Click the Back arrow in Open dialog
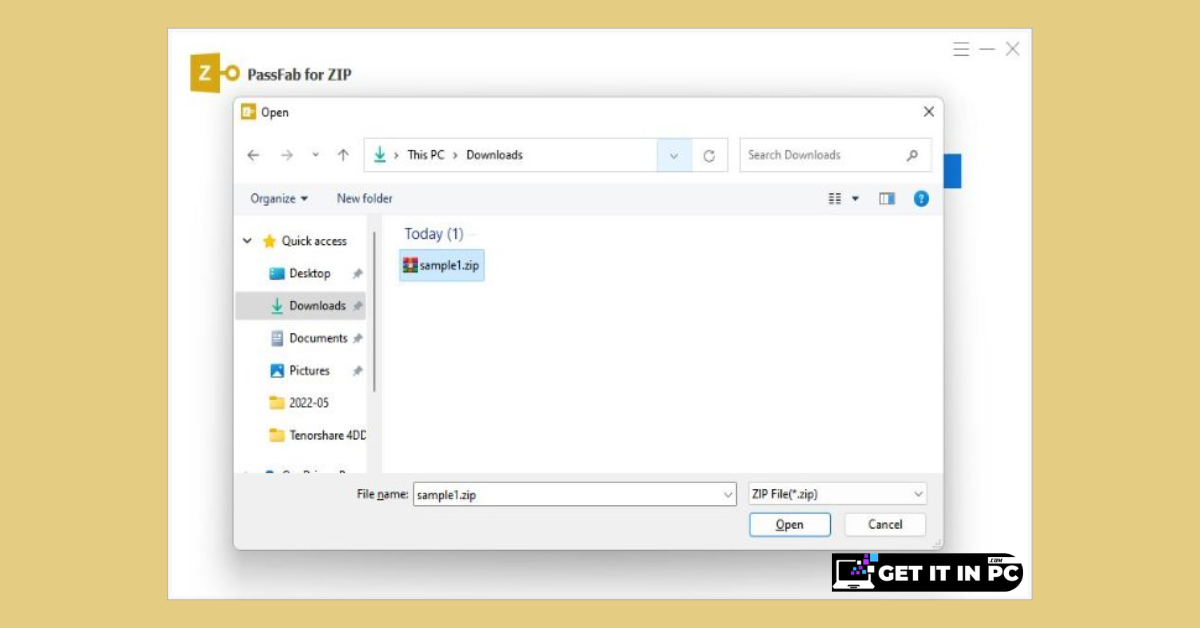 (253, 155)
